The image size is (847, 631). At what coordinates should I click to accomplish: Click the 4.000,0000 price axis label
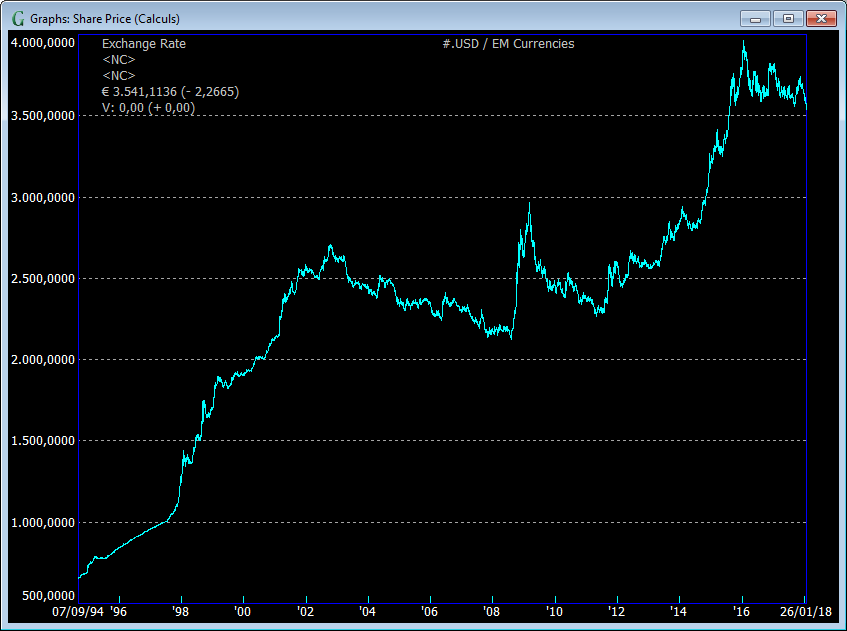pos(42,43)
